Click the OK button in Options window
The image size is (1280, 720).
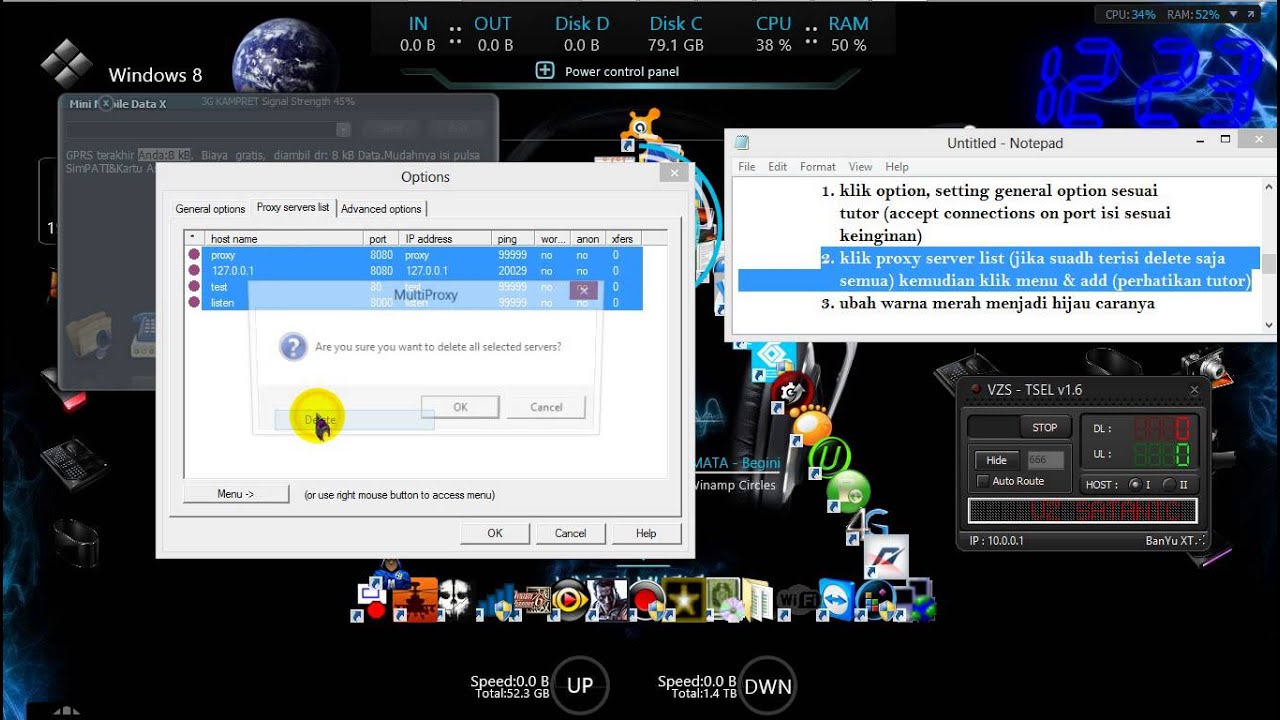coord(495,533)
